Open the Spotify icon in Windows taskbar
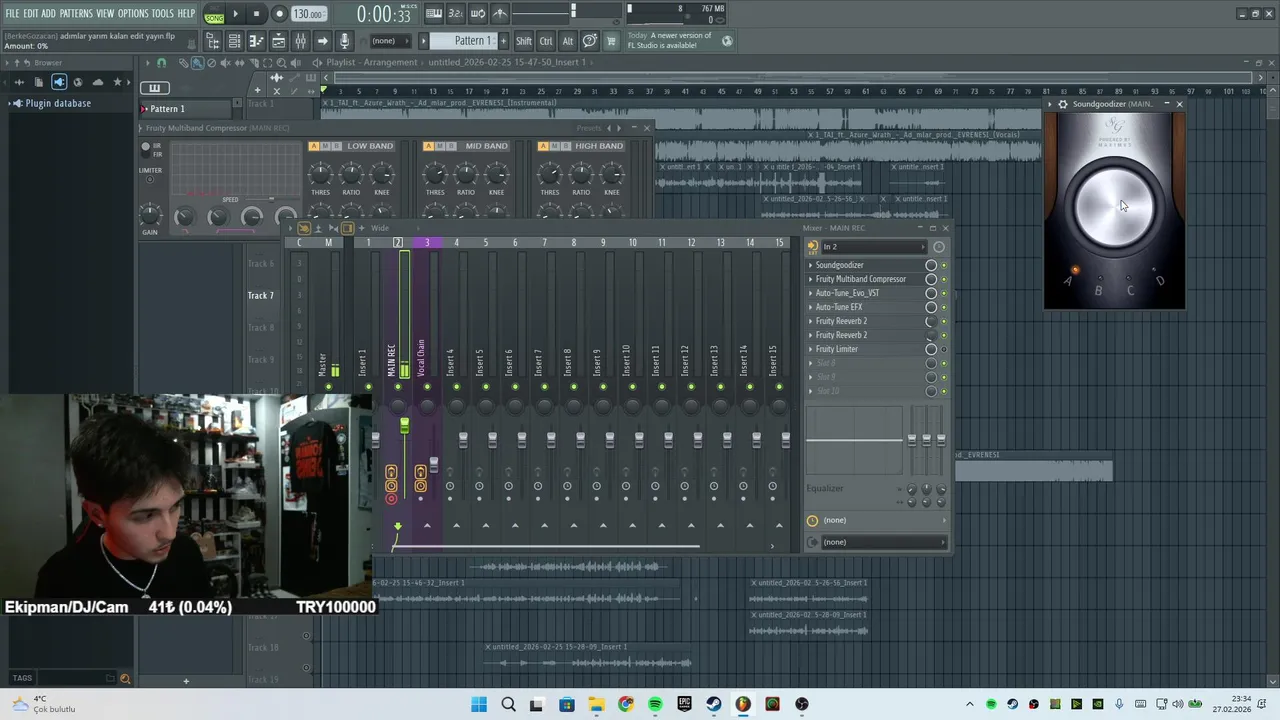Viewport: 1280px width, 720px height. click(655, 704)
